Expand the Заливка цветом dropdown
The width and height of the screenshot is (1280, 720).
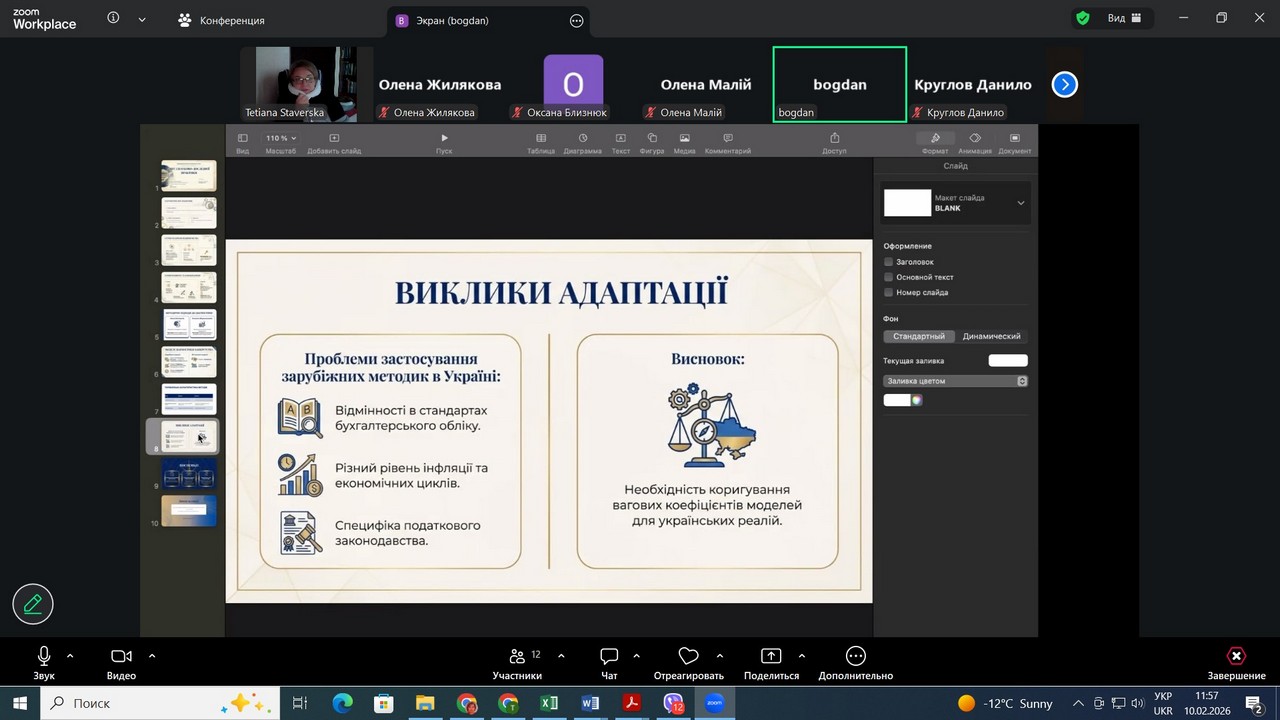[955, 381]
